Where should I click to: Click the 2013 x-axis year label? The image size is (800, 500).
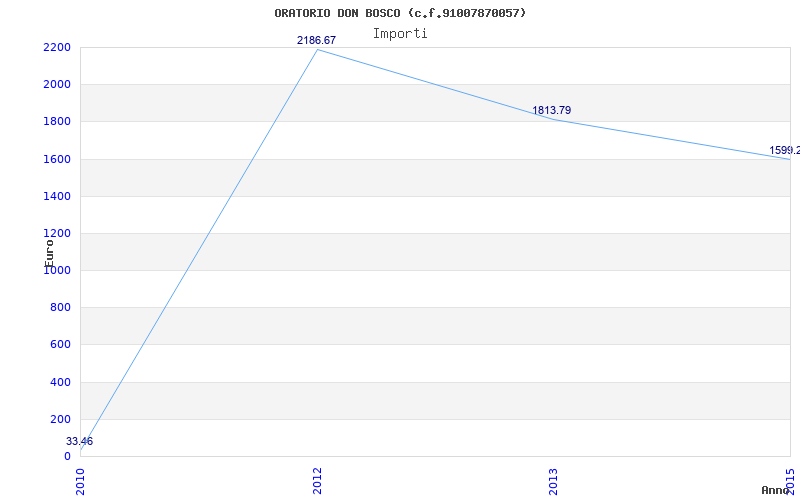point(554,481)
